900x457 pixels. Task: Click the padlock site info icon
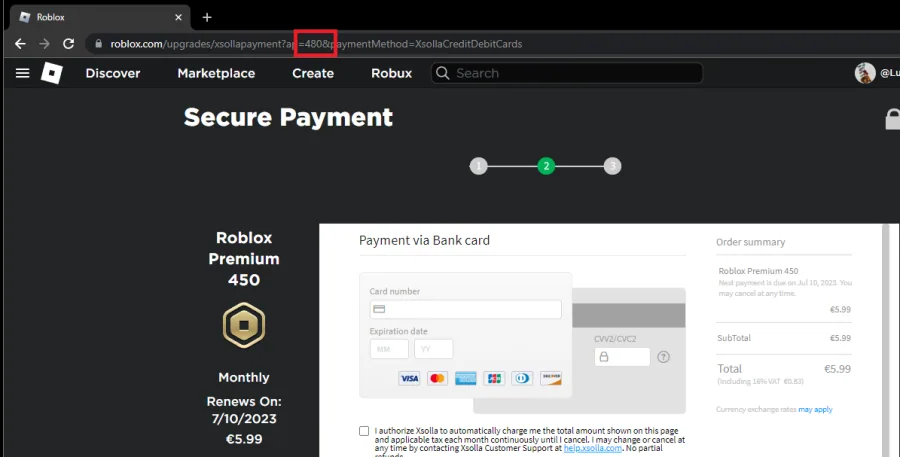coord(99,44)
